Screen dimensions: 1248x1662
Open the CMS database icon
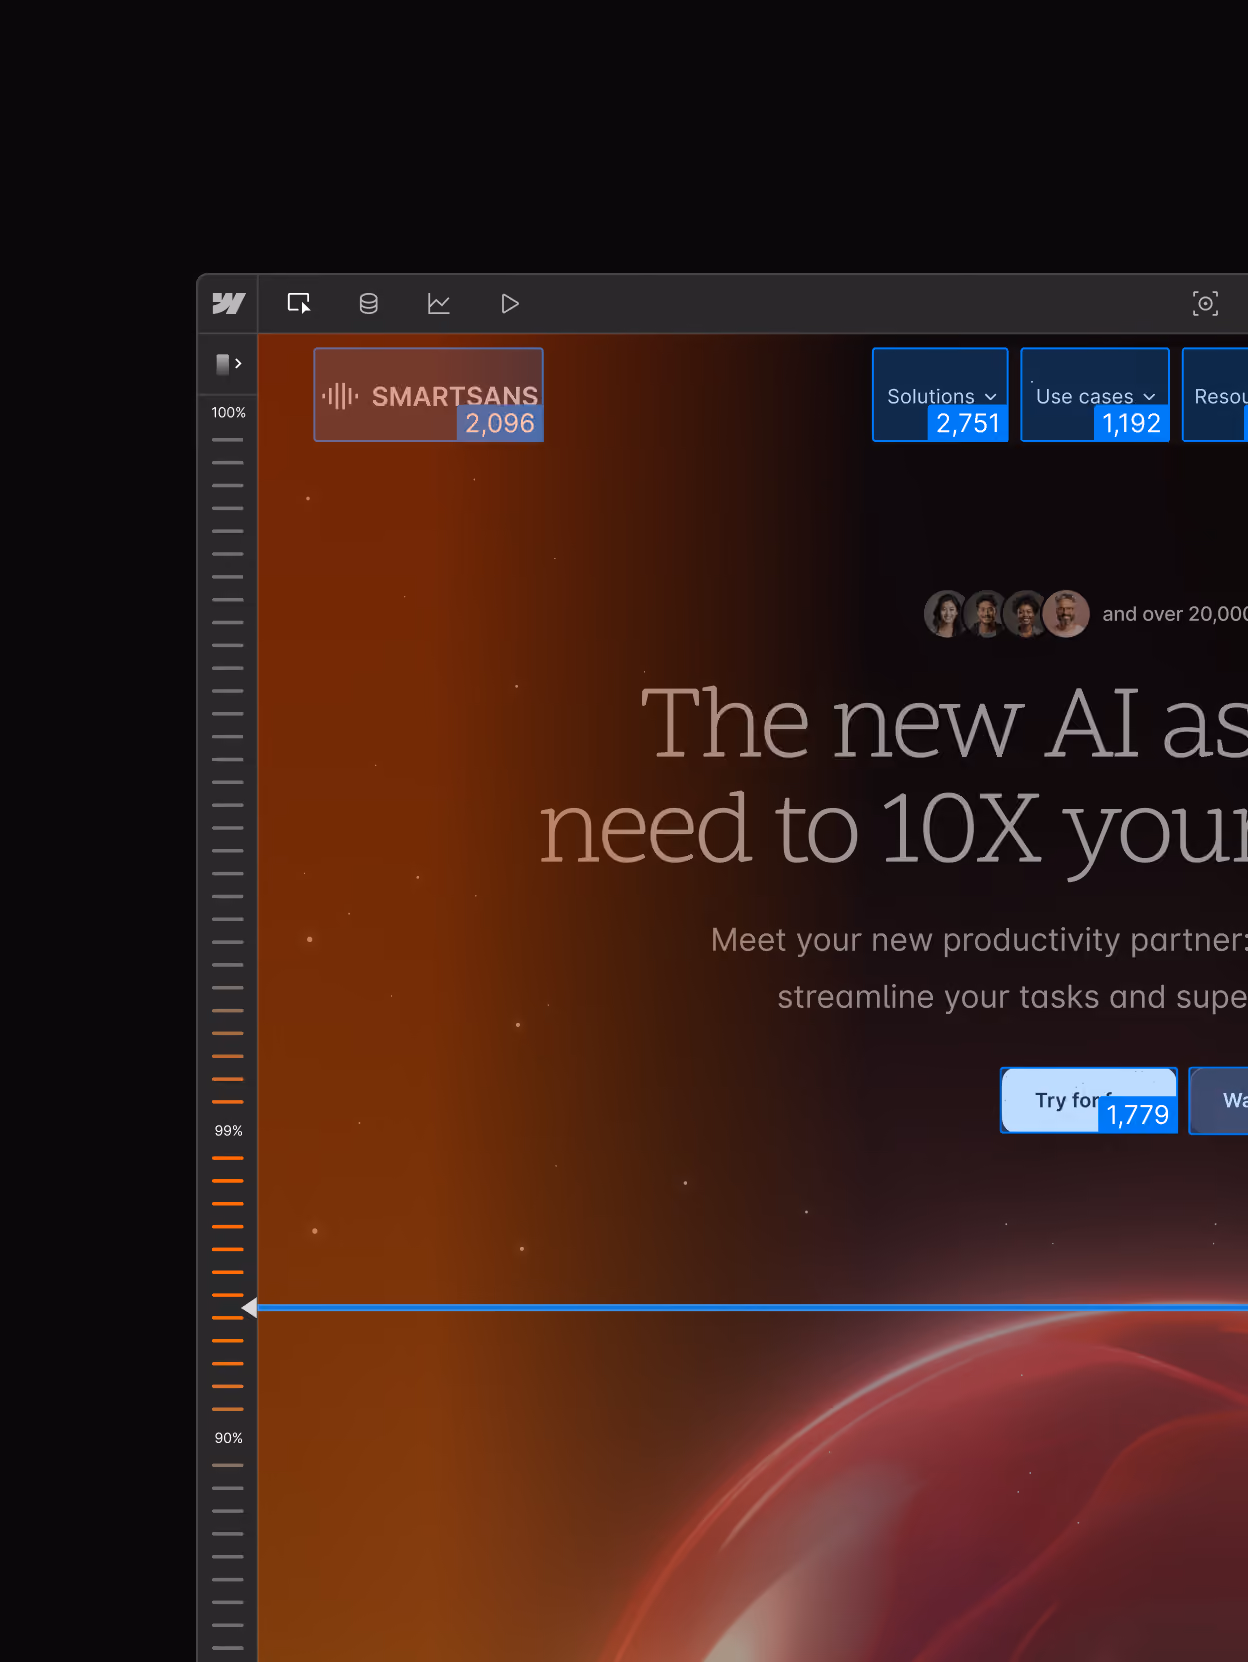[369, 303]
